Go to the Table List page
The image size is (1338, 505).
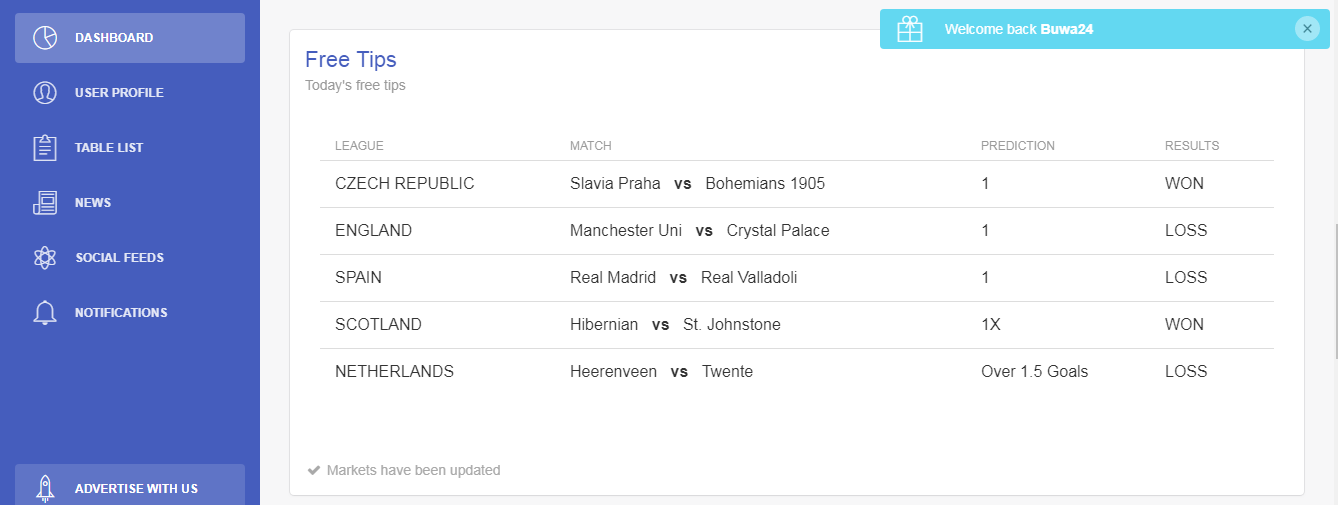tap(130, 148)
